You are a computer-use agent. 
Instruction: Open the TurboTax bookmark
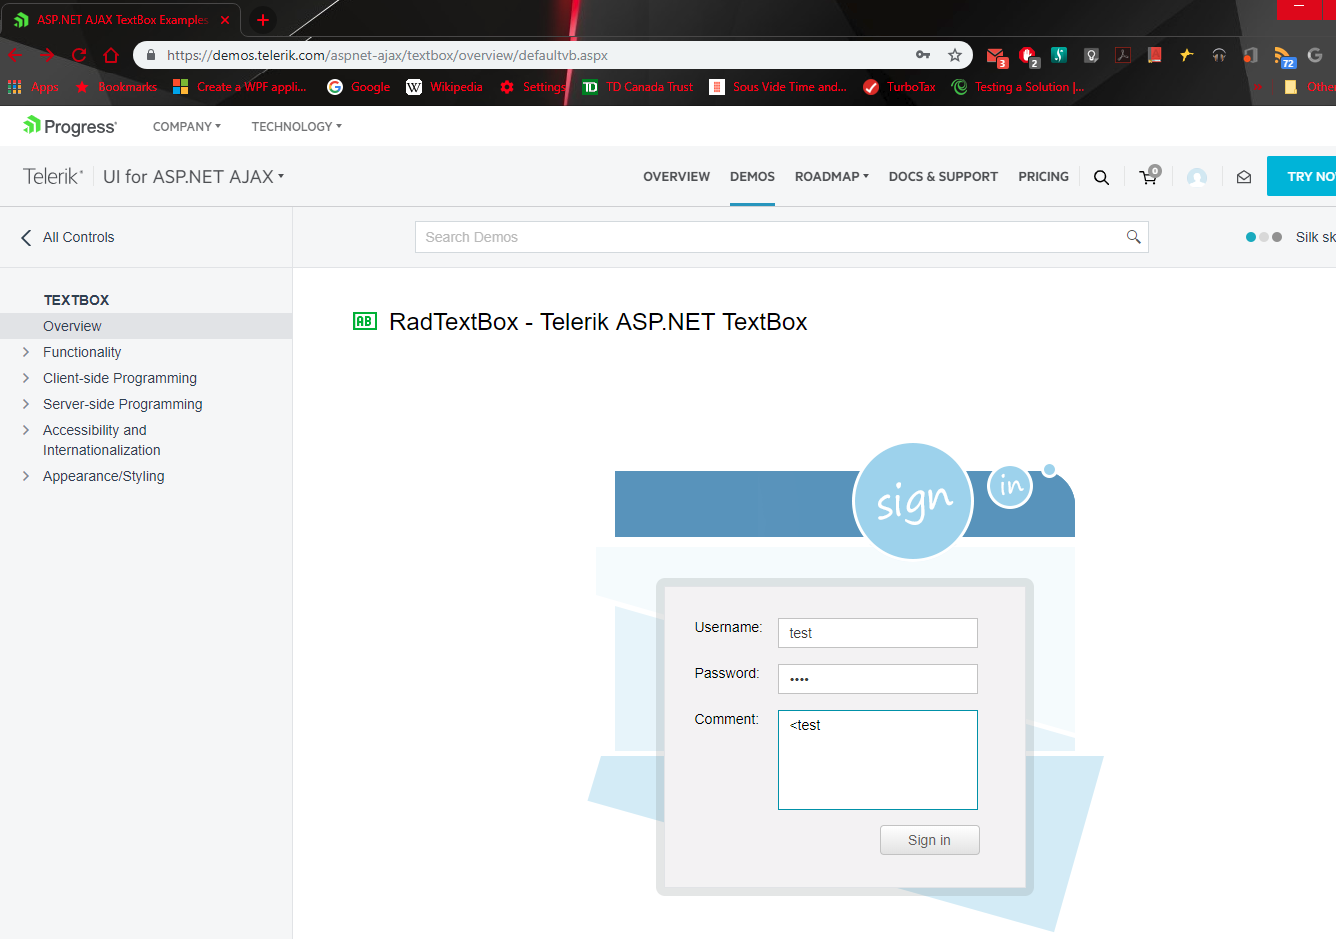899,87
